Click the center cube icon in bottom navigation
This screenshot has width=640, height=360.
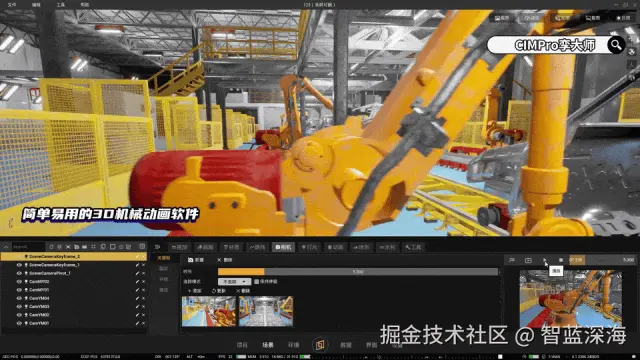click(320, 345)
